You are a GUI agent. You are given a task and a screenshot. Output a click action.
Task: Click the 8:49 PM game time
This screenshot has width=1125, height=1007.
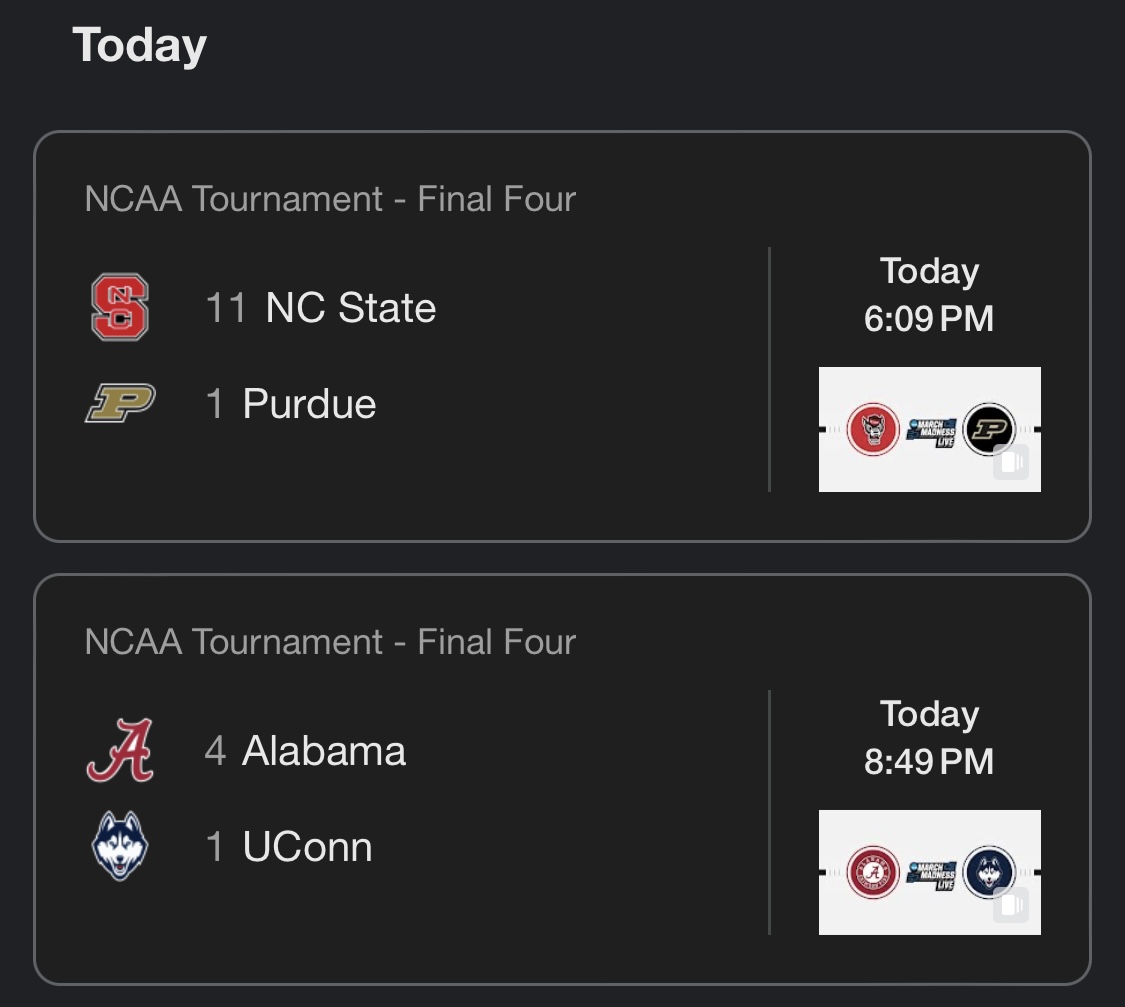[x=929, y=762]
